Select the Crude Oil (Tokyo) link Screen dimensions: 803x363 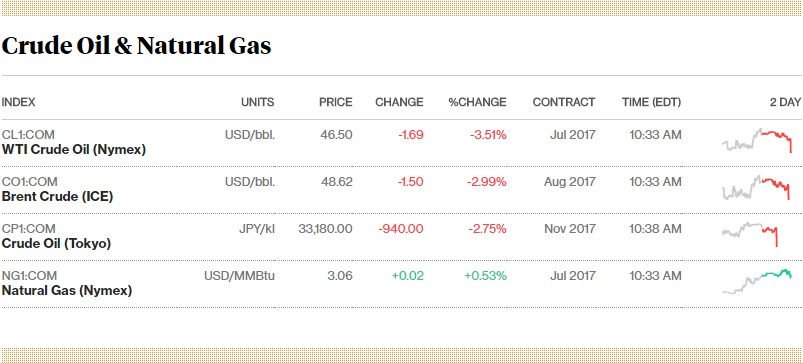pos(56,244)
